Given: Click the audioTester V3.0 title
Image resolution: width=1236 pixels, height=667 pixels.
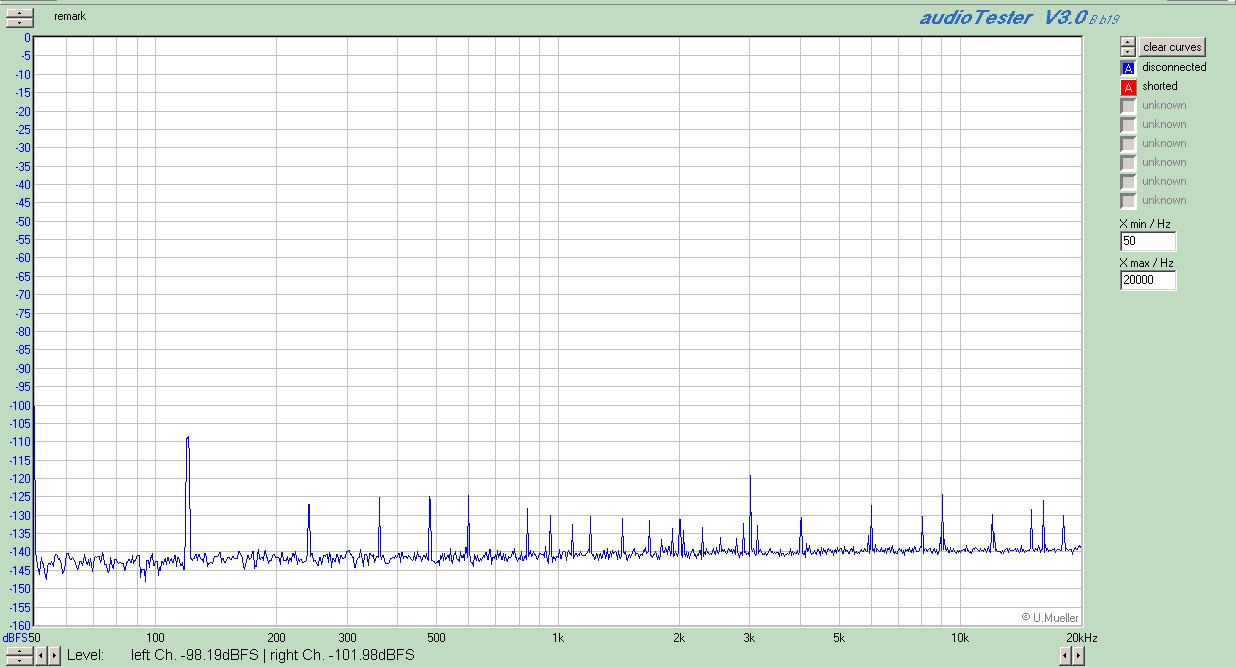Looking at the screenshot, I should point(1003,18).
